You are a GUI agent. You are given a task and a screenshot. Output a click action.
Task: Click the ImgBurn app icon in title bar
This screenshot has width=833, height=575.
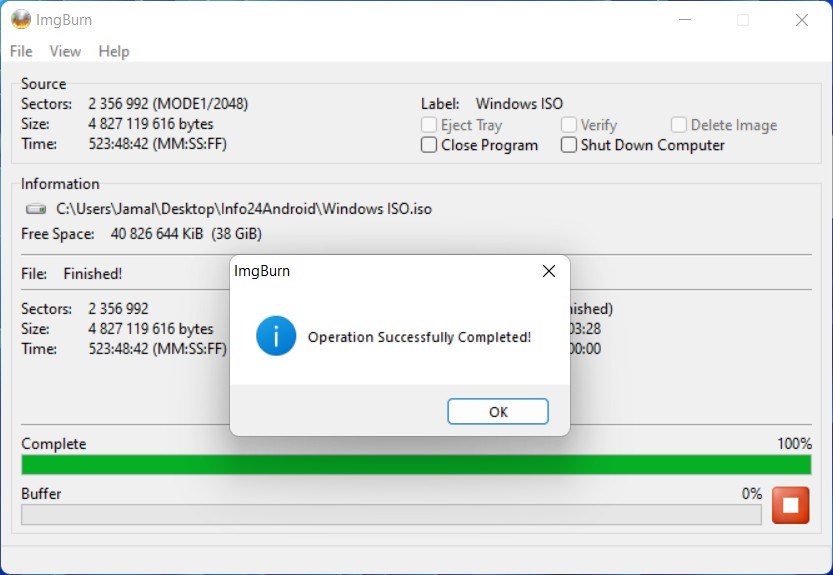pyautogui.click(x=21, y=20)
